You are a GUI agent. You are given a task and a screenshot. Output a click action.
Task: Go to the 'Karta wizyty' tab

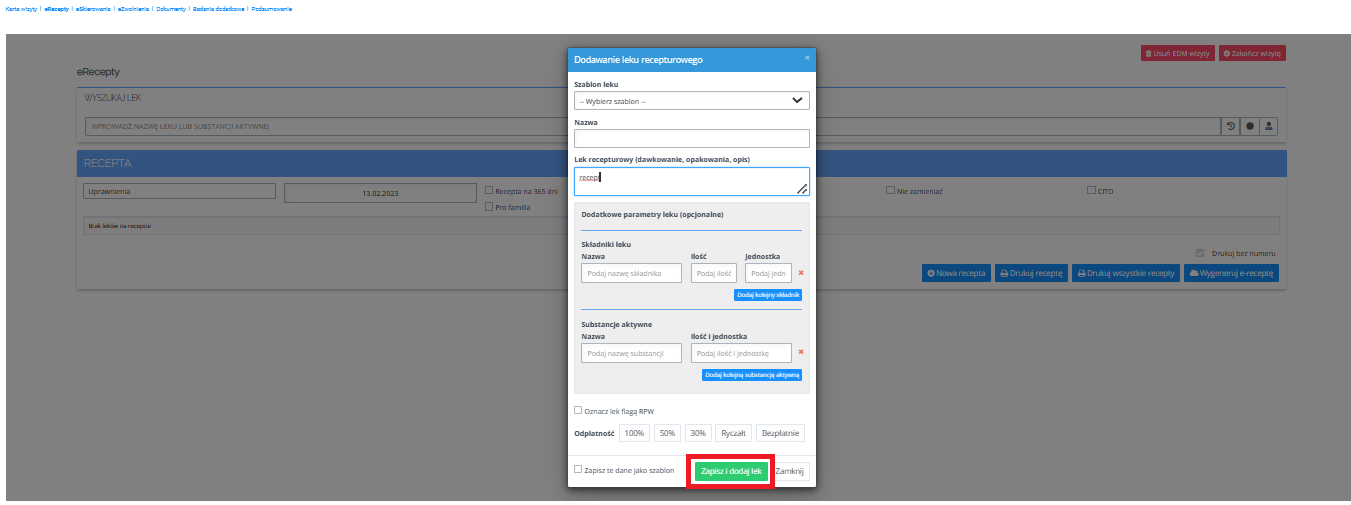click(x=22, y=8)
